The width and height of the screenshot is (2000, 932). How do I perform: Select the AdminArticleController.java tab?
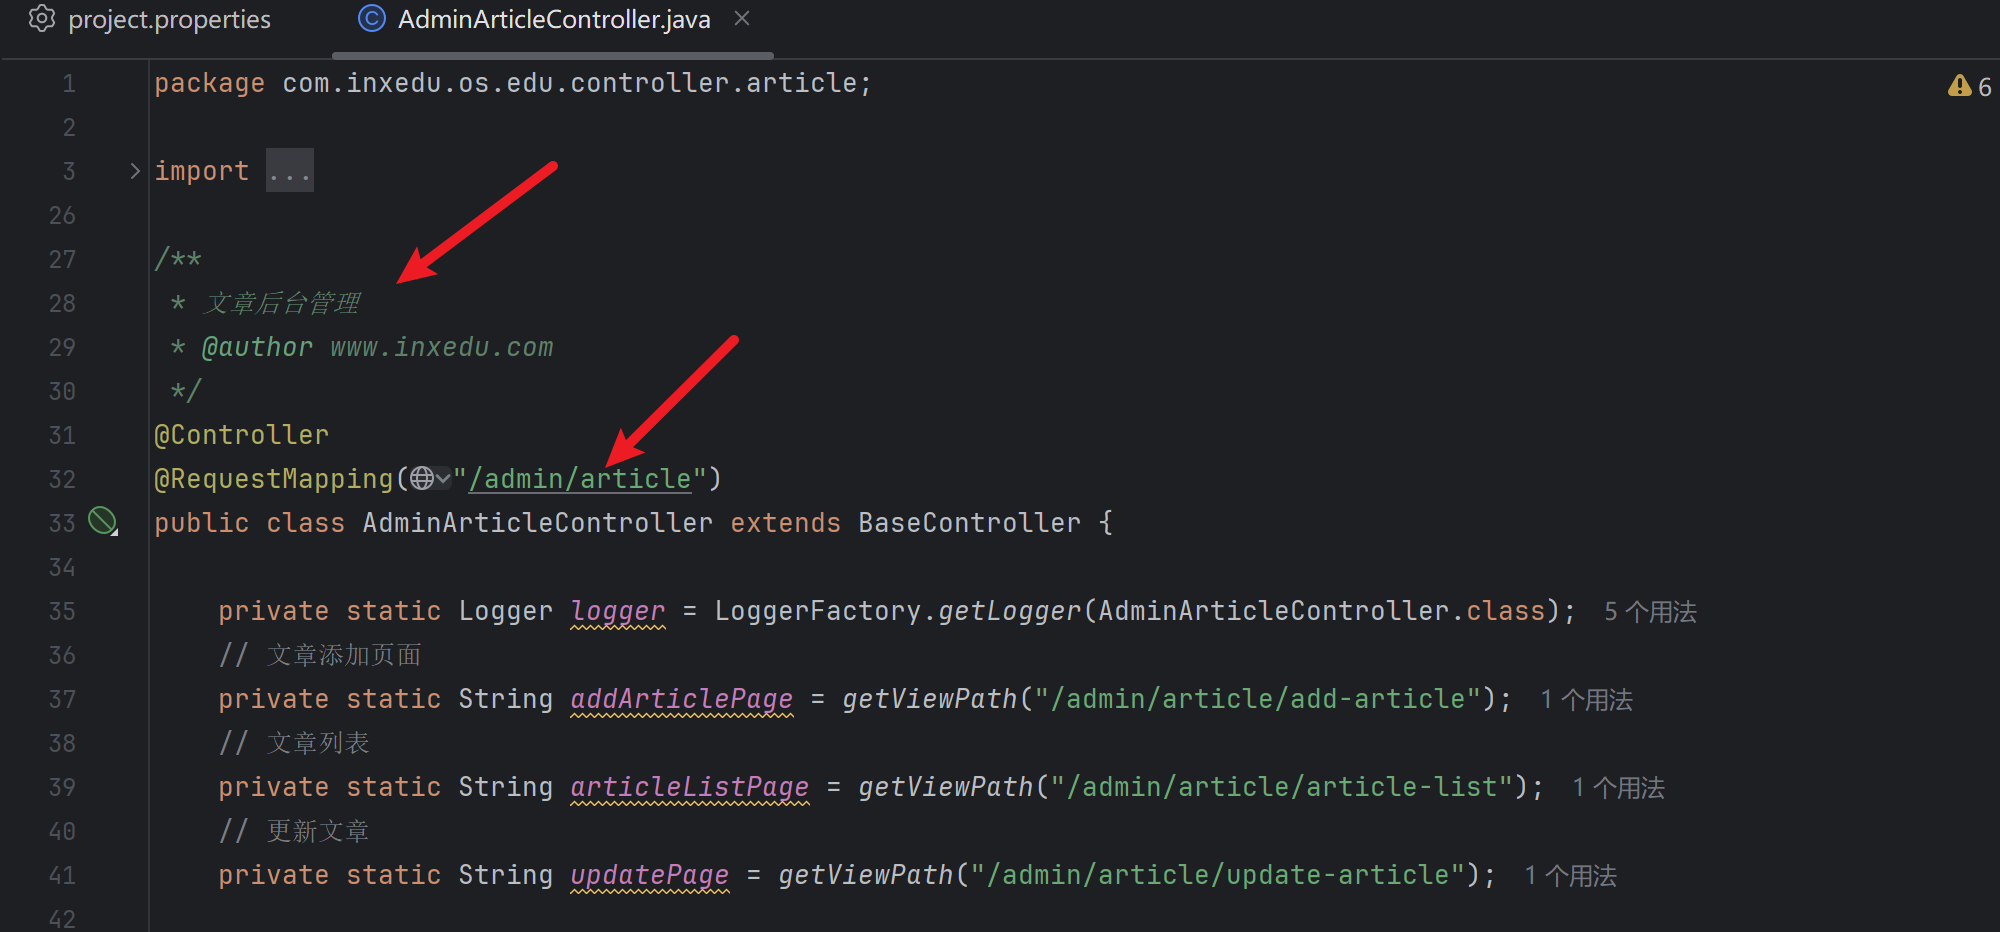(x=553, y=20)
